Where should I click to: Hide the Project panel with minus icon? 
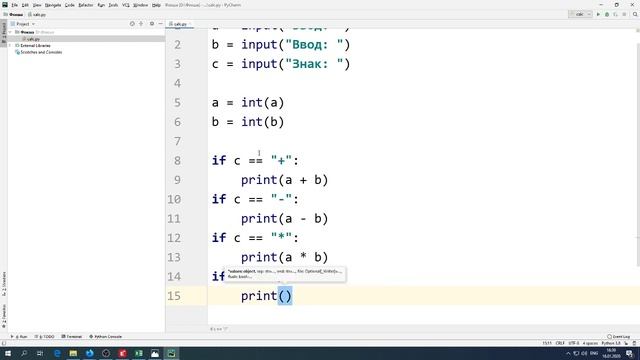click(160, 24)
